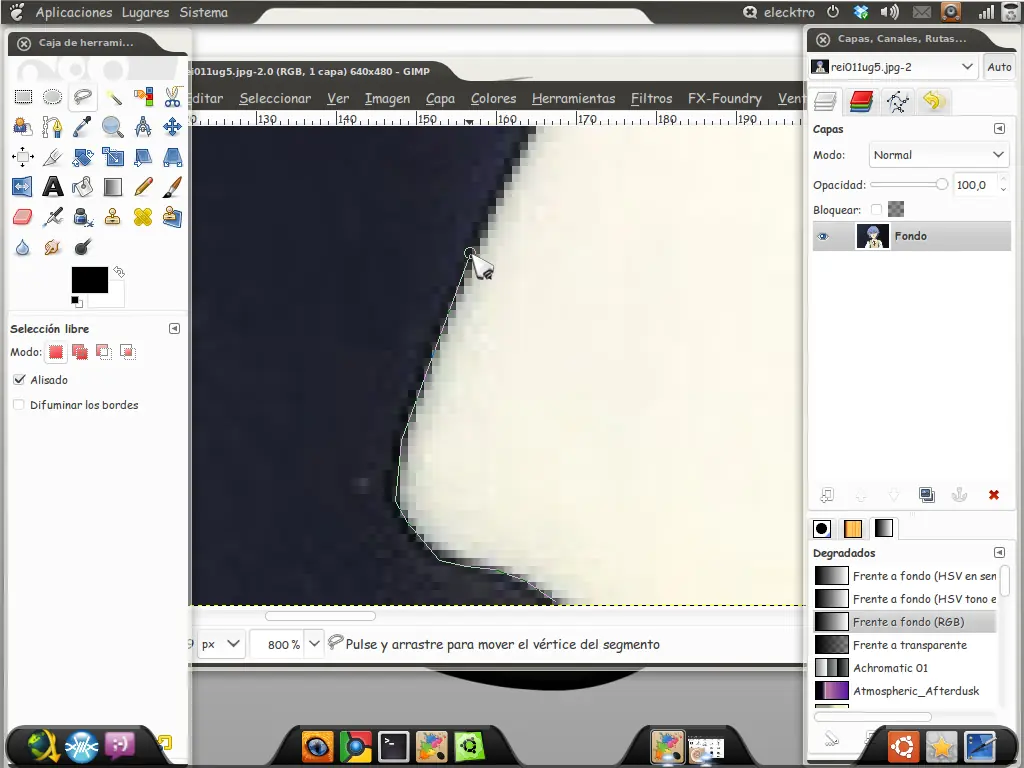The width and height of the screenshot is (1024, 768).
Task: Select the Rectangle Select tool
Action: click(x=23, y=97)
